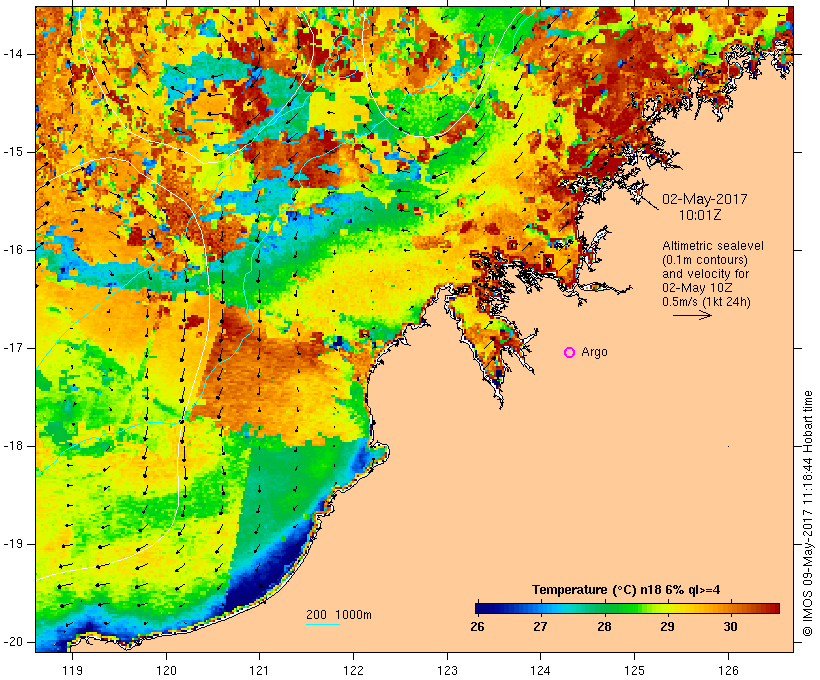This screenshot has width=820, height=680.
Task: Click the color bar label '30'
Action: pos(731,627)
